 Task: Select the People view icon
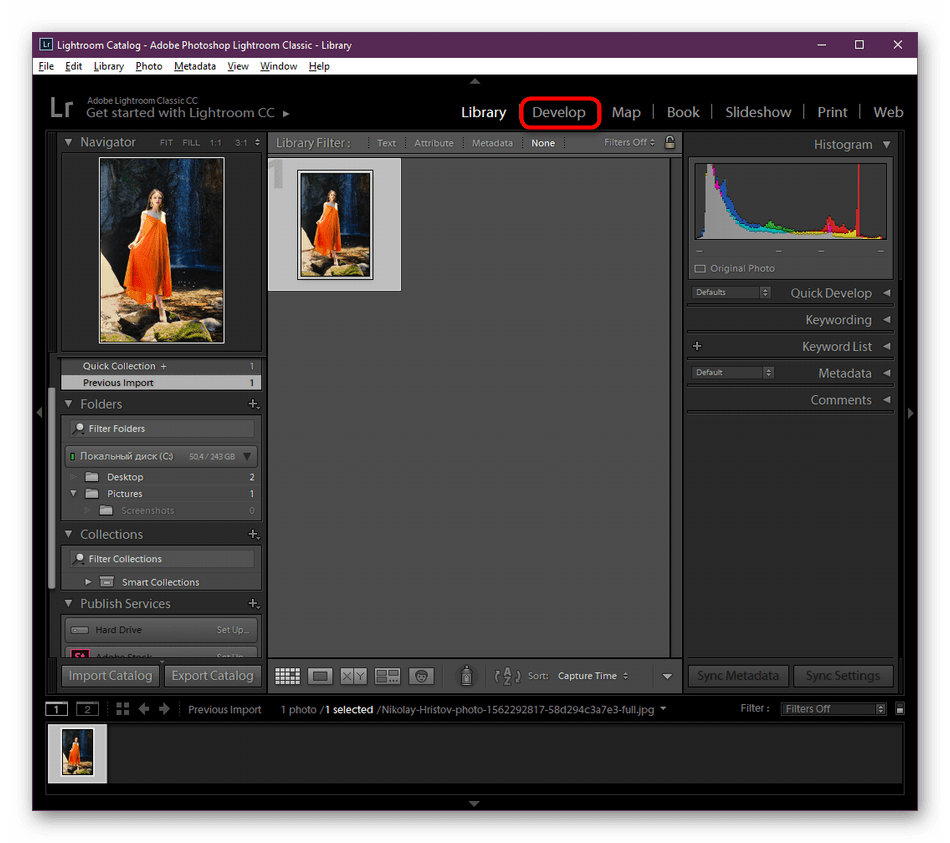point(421,676)
